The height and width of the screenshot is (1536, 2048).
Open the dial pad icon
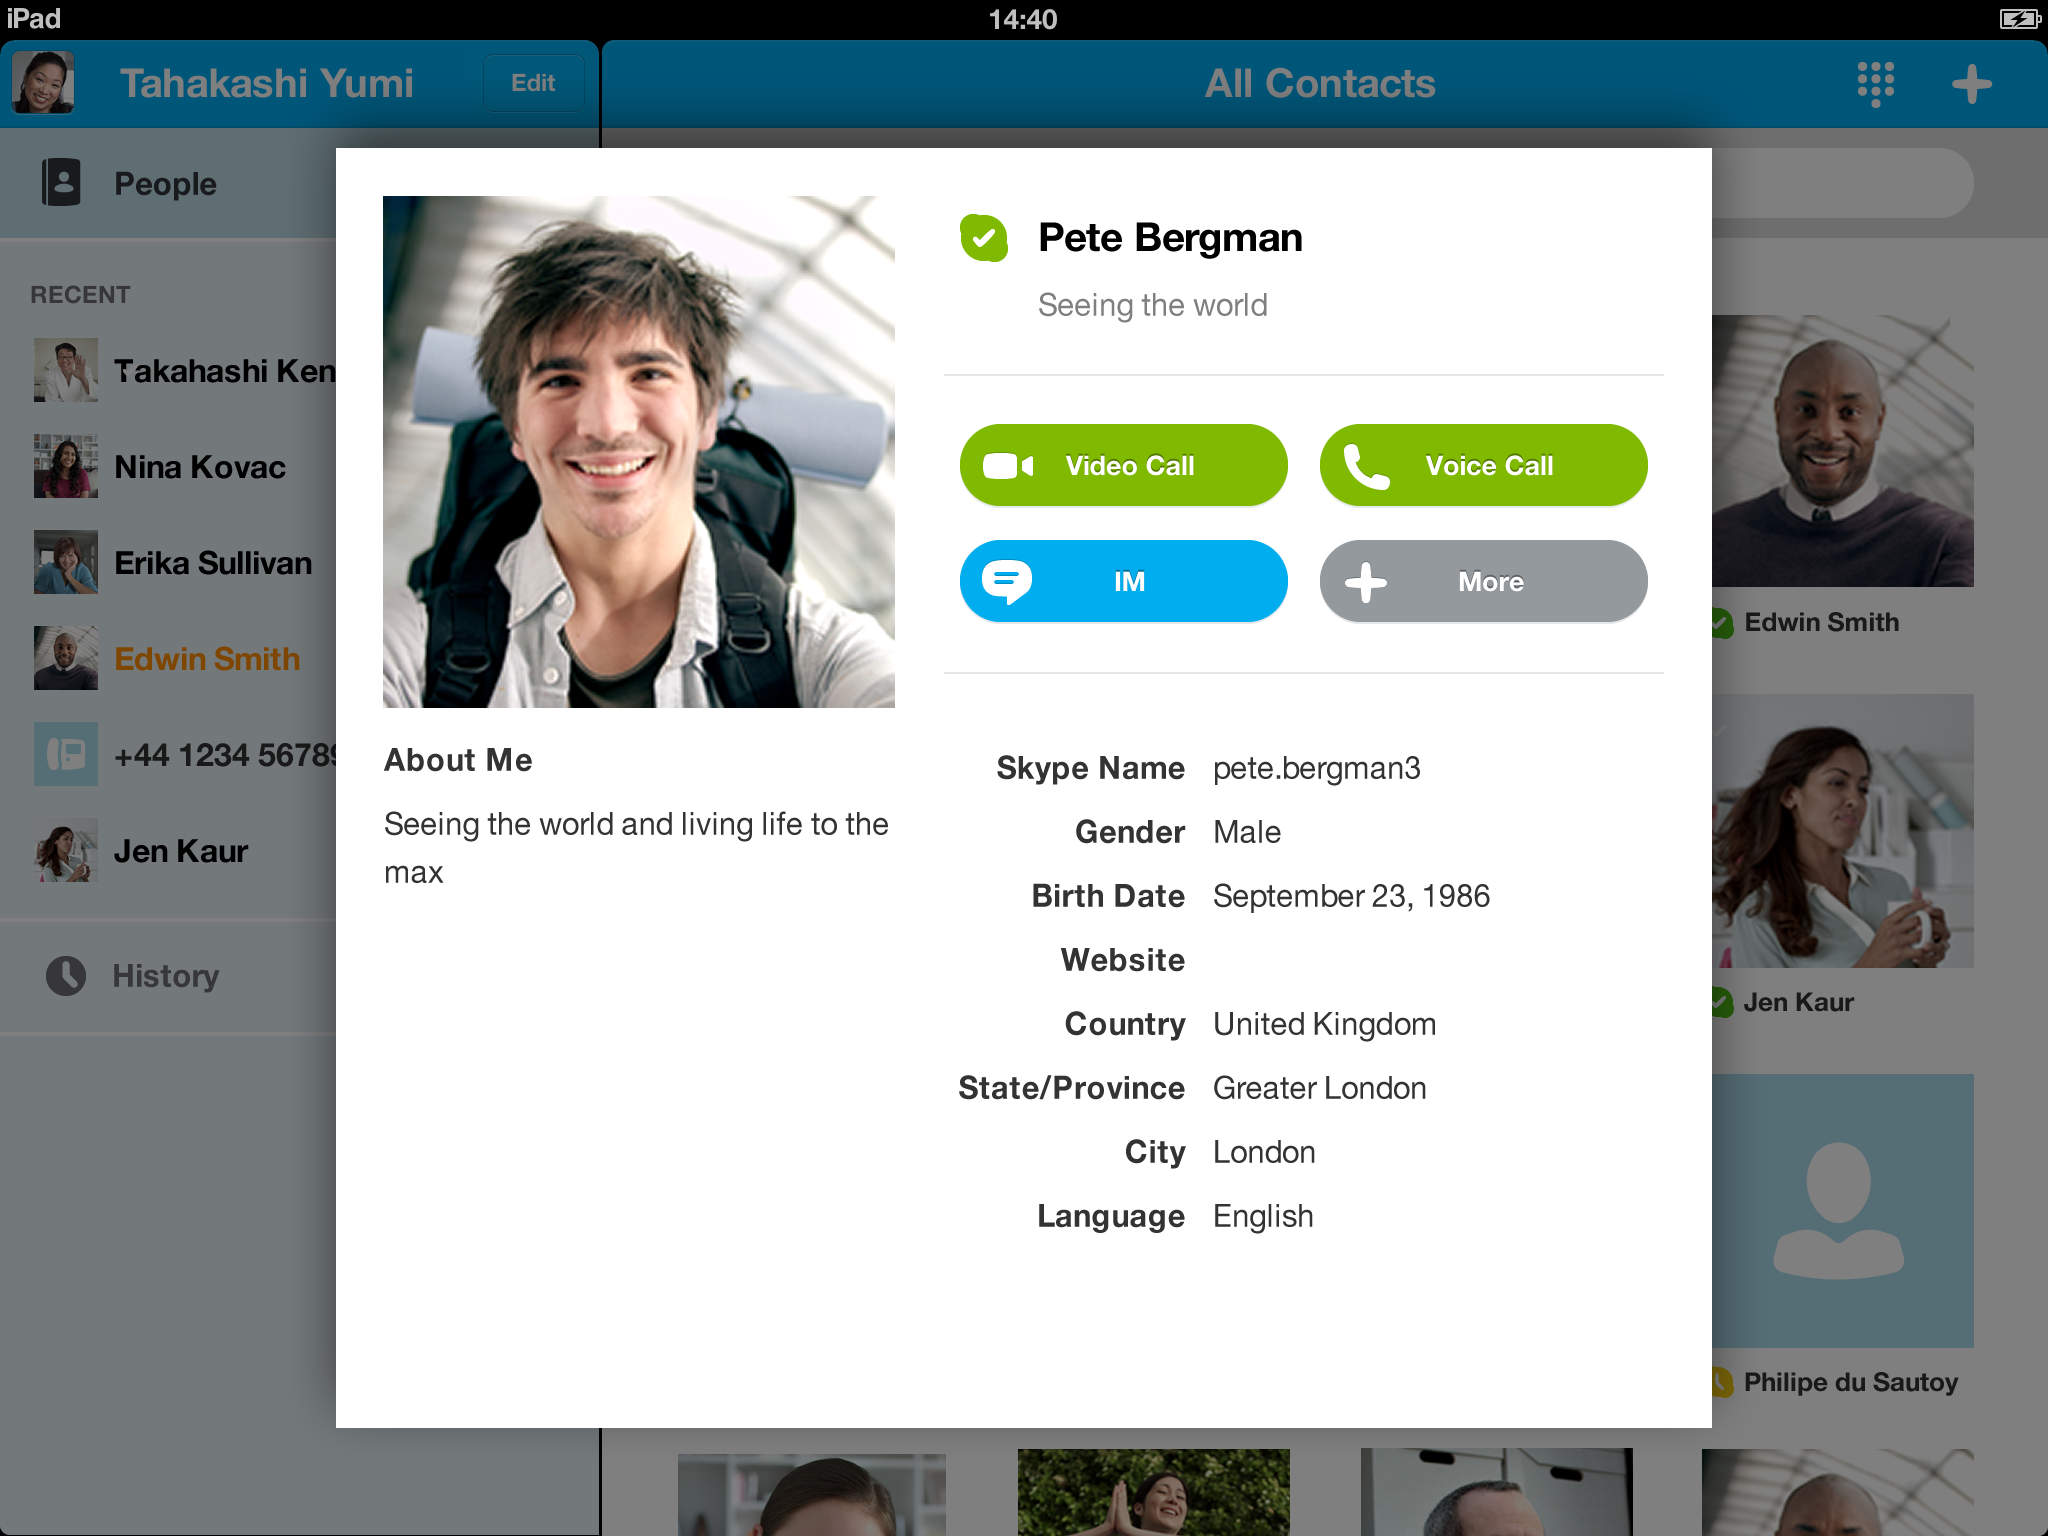pos(1875,84)
